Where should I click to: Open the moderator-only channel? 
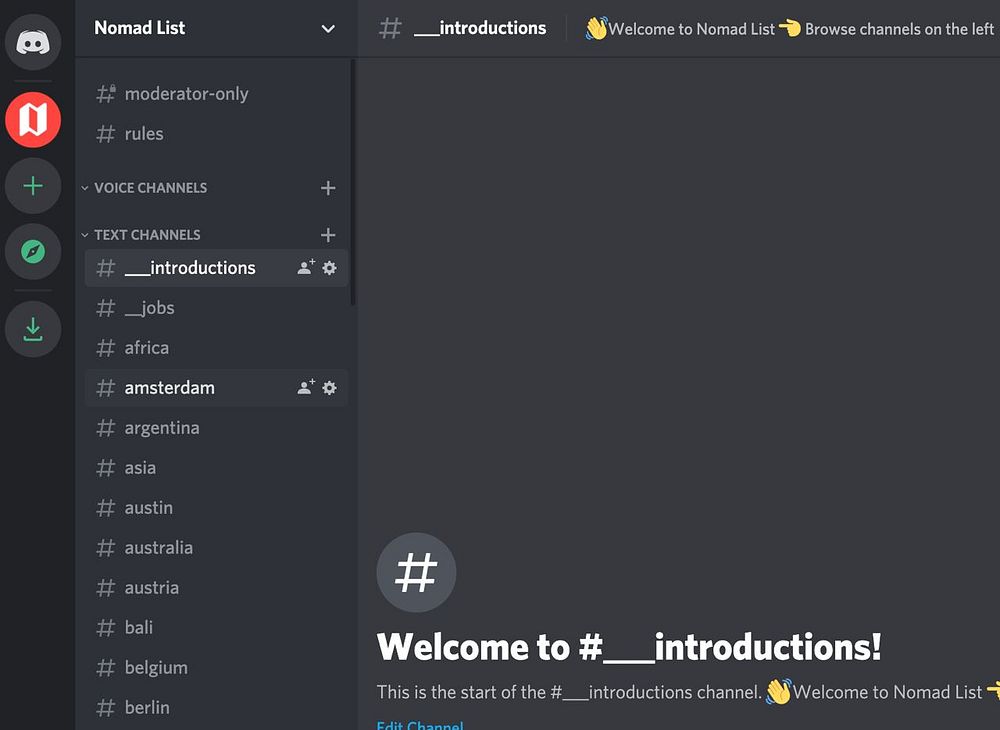pos(216,94)
